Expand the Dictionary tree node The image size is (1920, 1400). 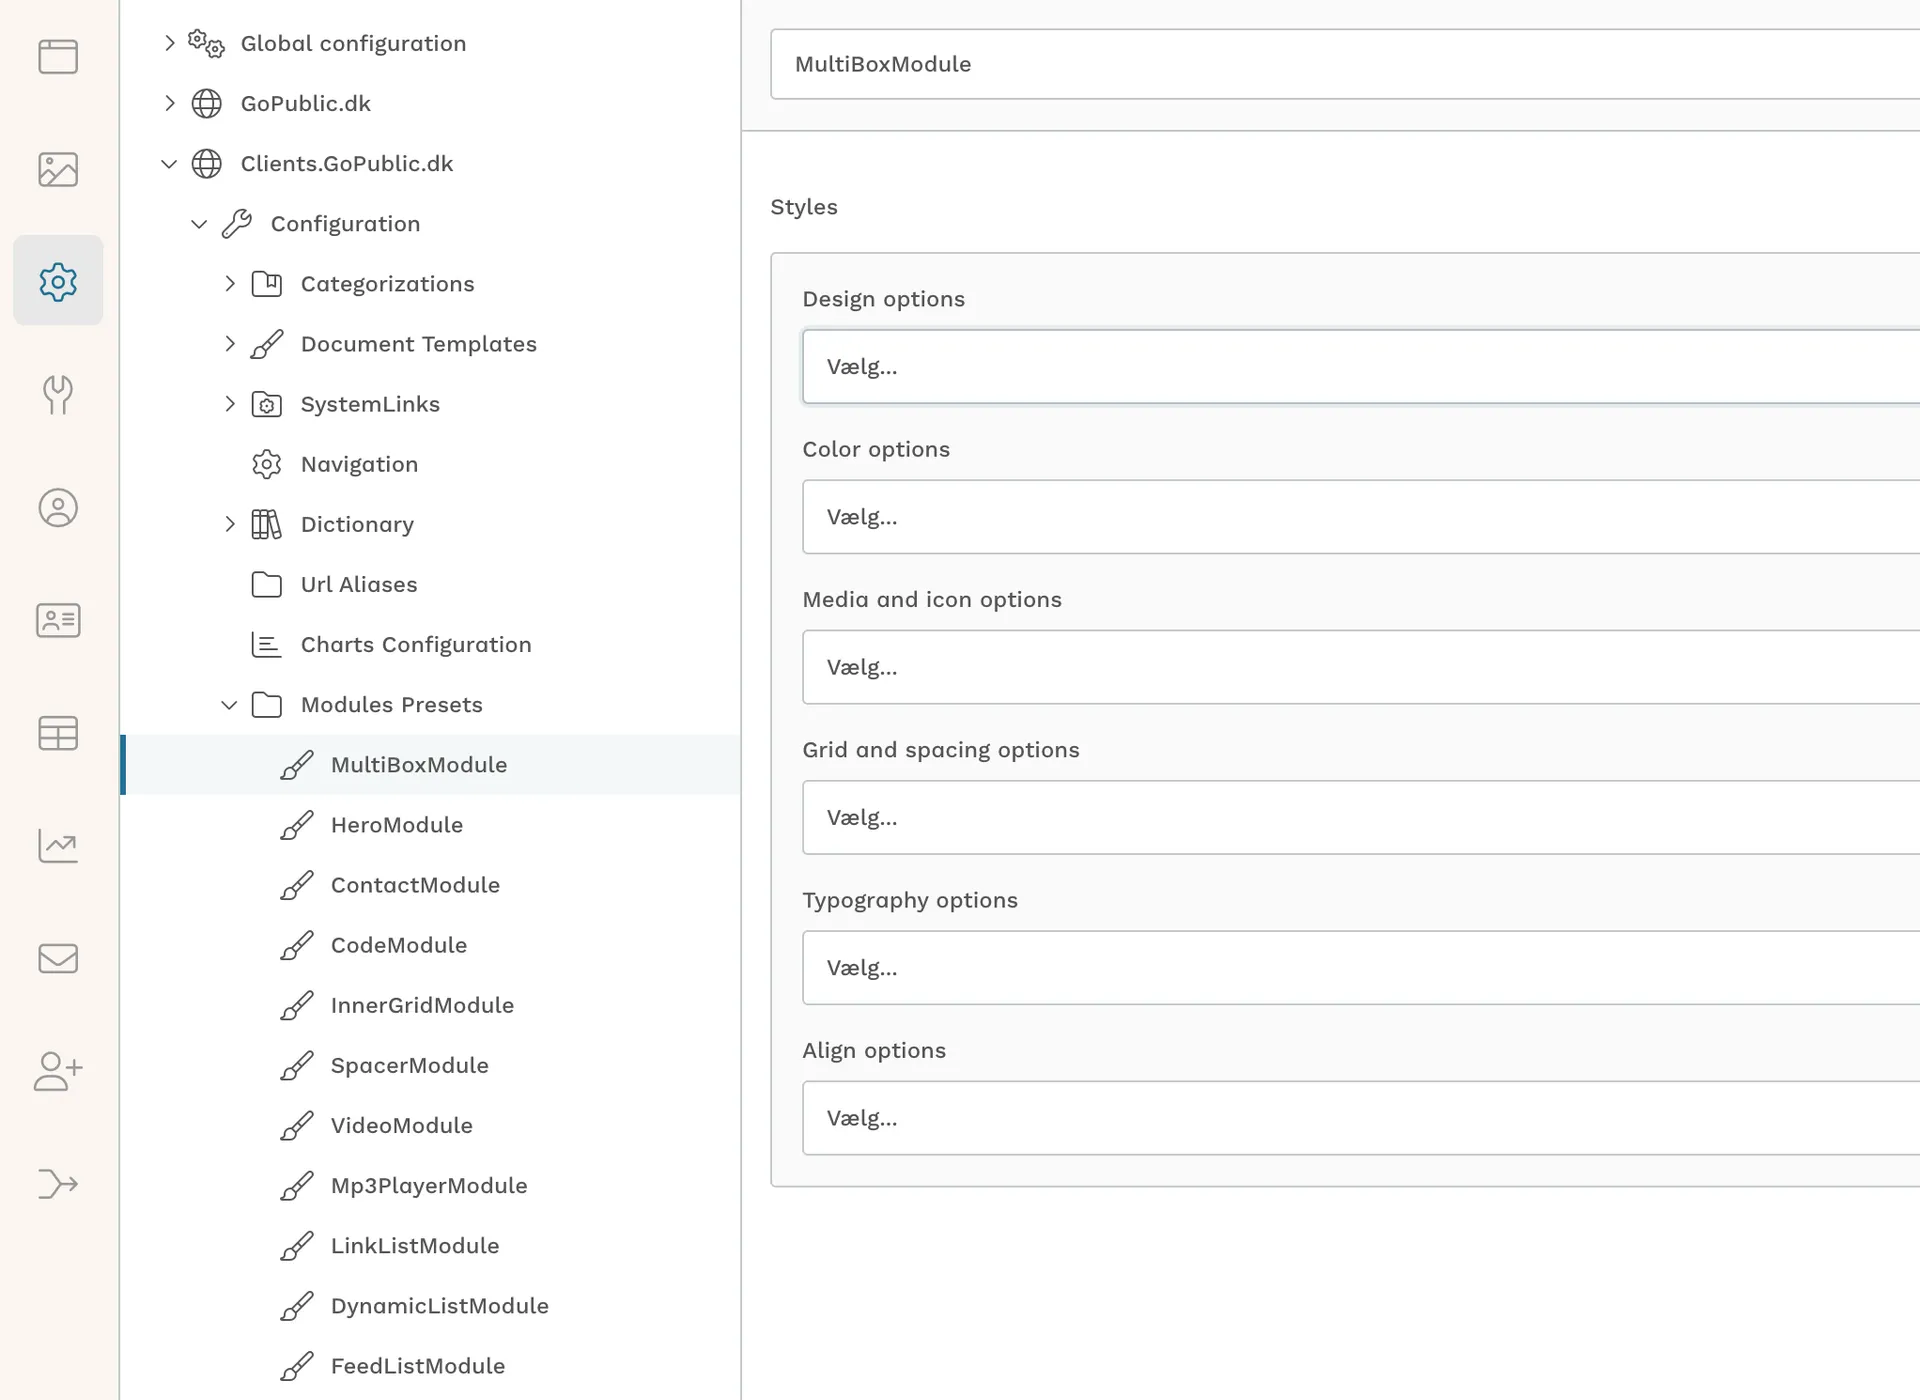229,524
